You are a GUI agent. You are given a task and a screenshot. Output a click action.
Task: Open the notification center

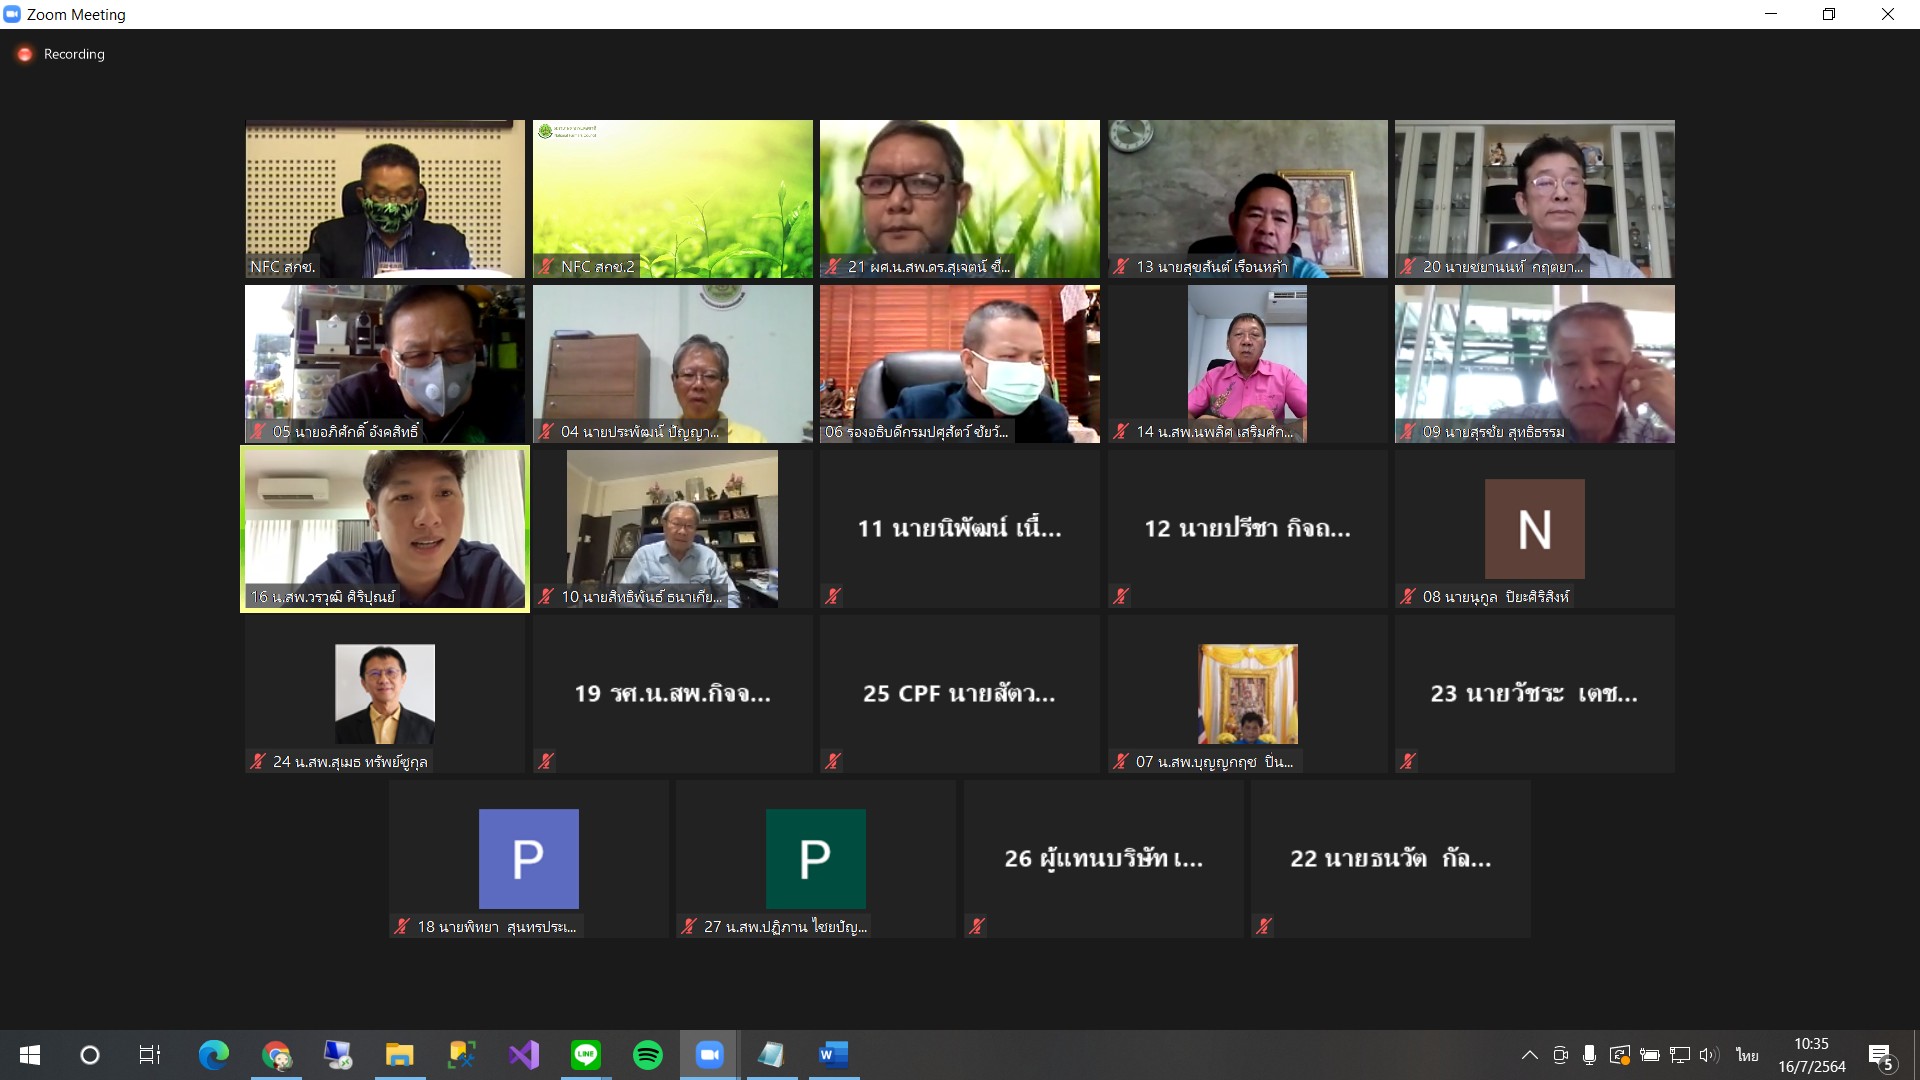(1881, 1056)
